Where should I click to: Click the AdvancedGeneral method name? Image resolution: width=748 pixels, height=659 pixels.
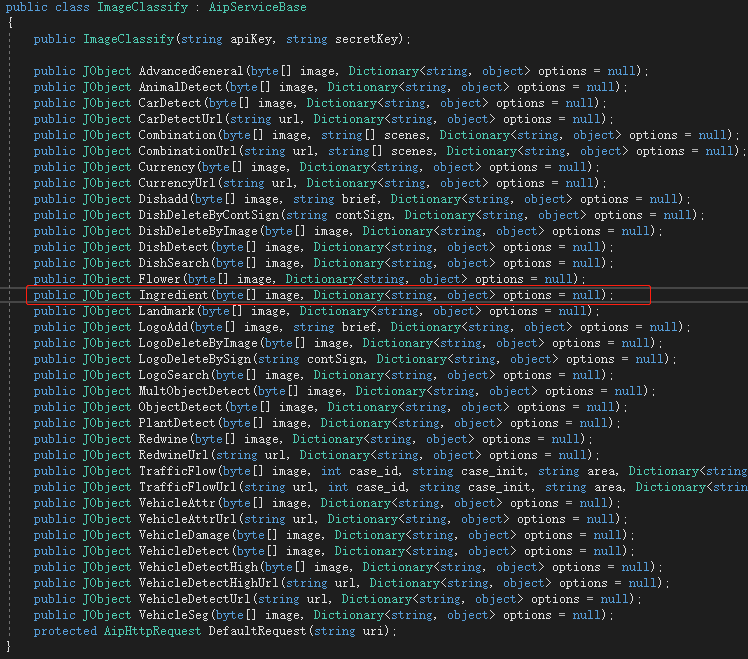click(191, 71)
